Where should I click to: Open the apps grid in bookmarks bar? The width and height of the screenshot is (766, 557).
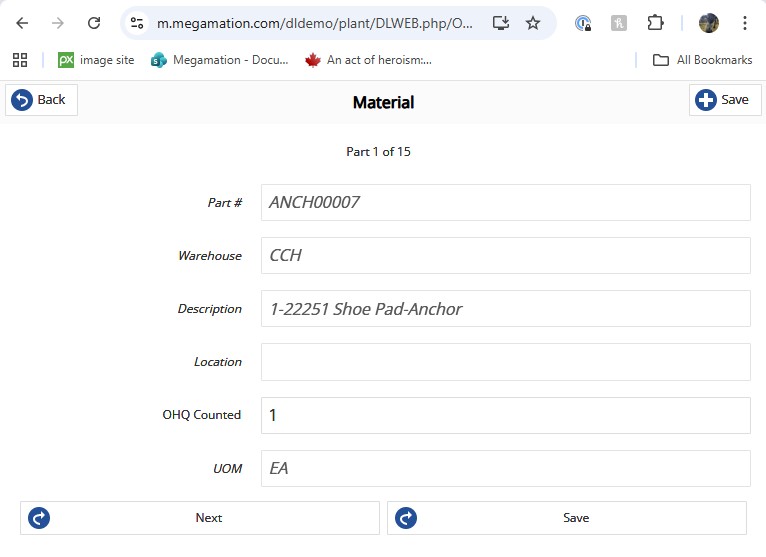pos(20,60)
